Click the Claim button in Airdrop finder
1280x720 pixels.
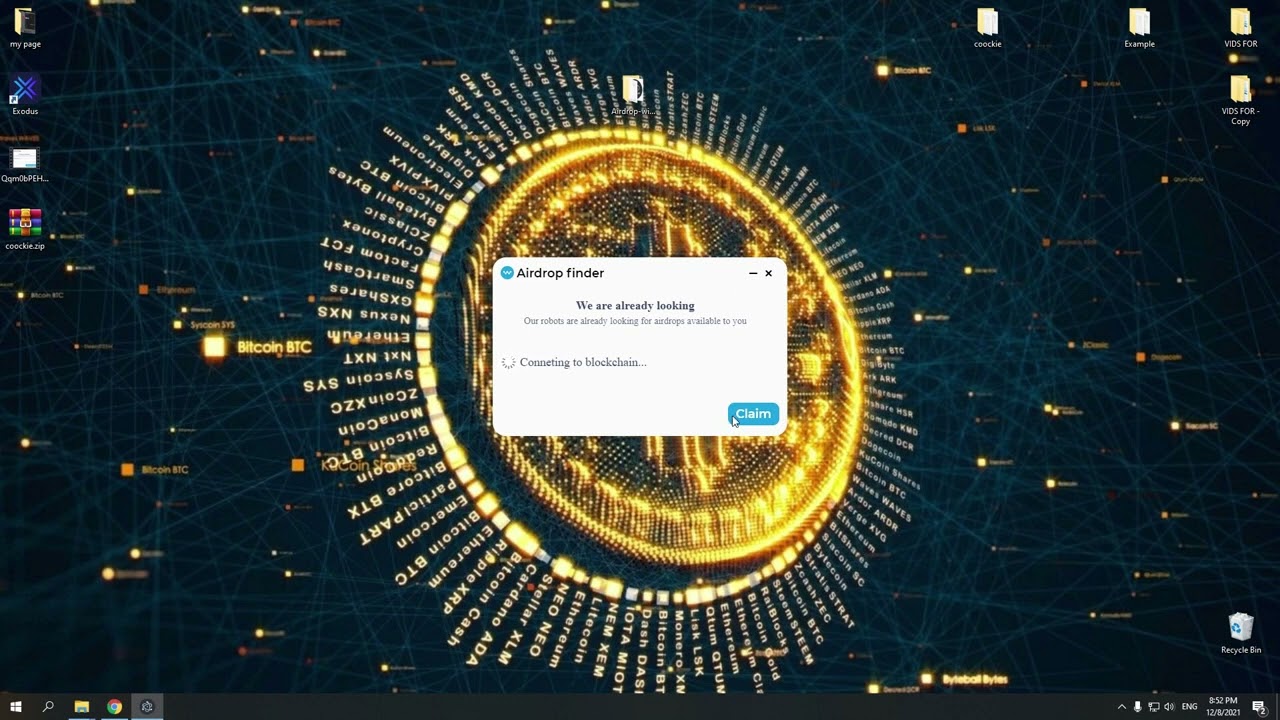[753, 414]
